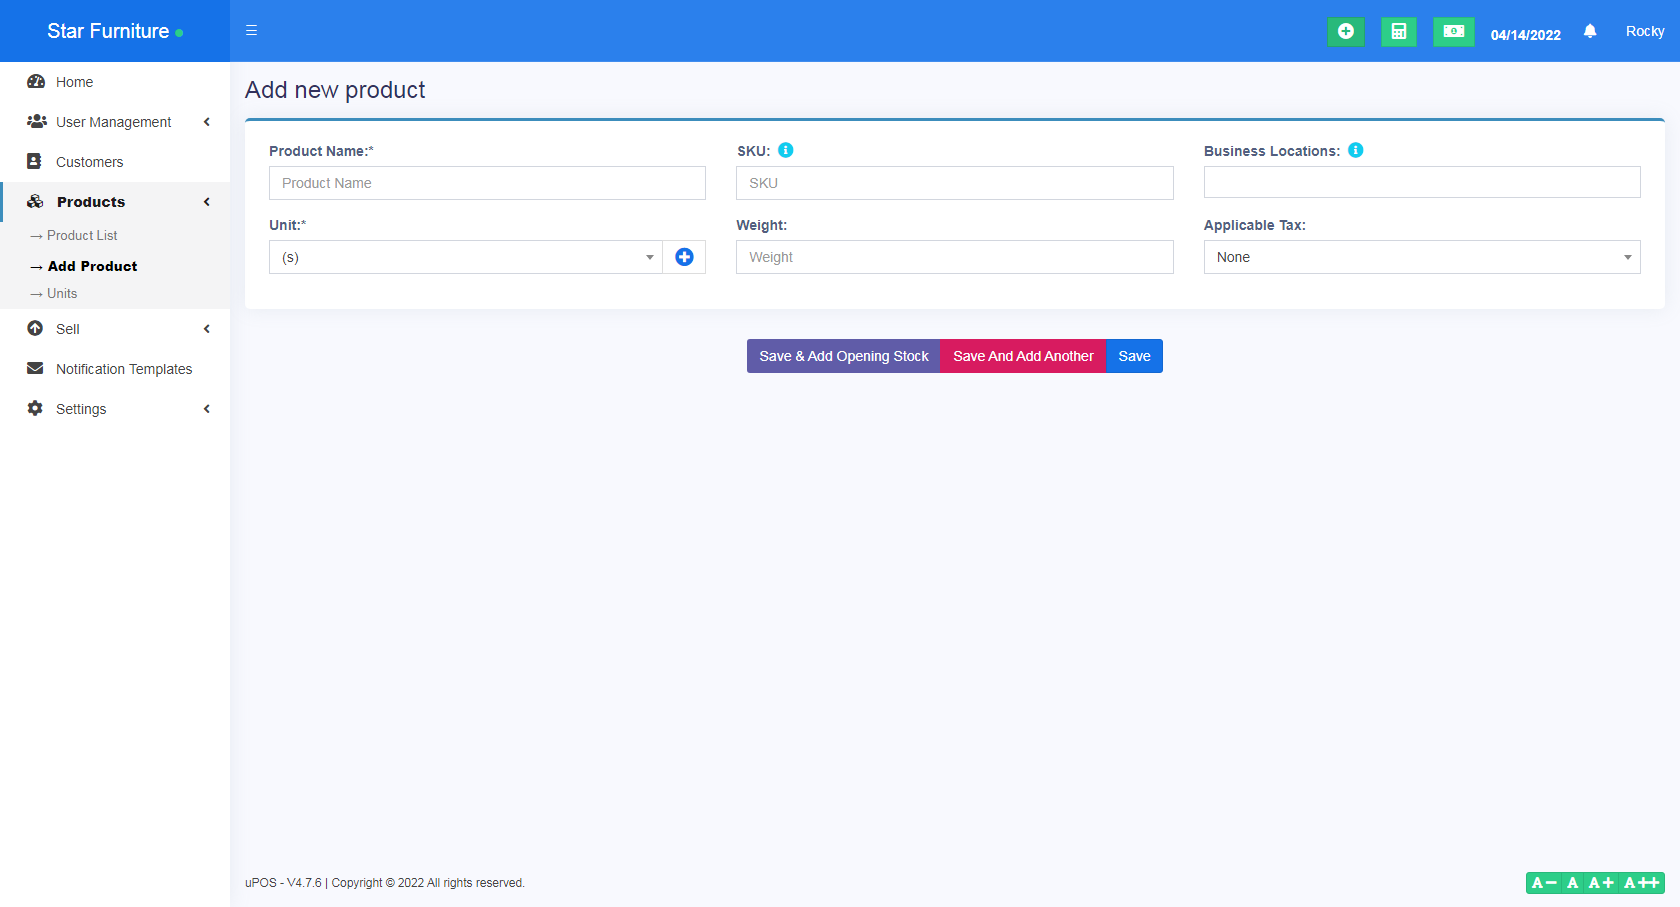Open the Unit dropdown
This screenshot has width=1680, height=907.
(x=465, y=257)
